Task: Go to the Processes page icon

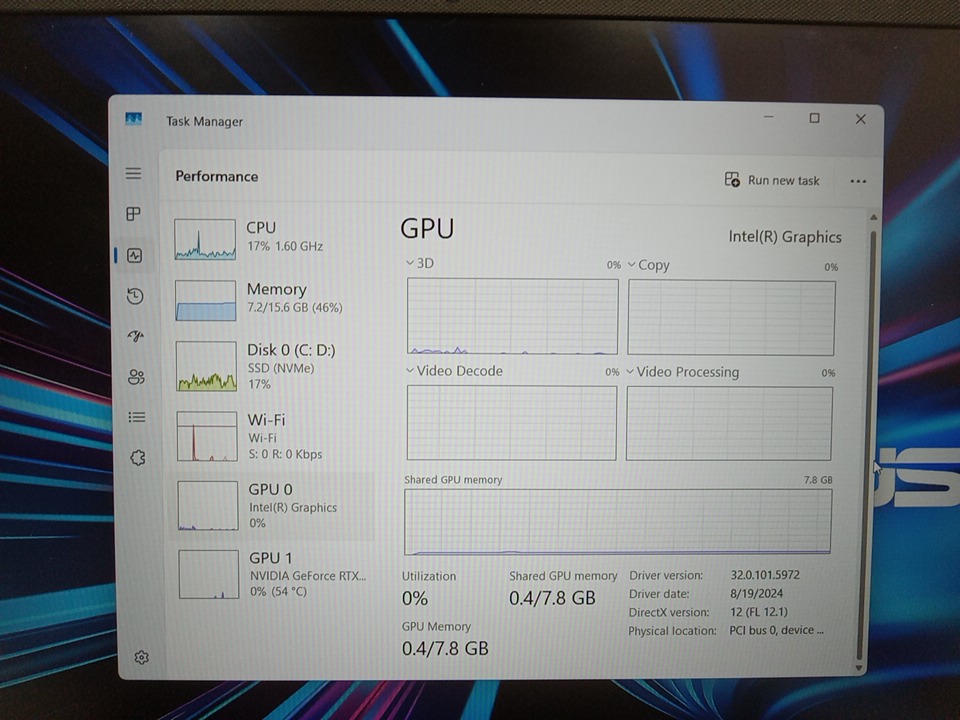Action: click(134, 214)
